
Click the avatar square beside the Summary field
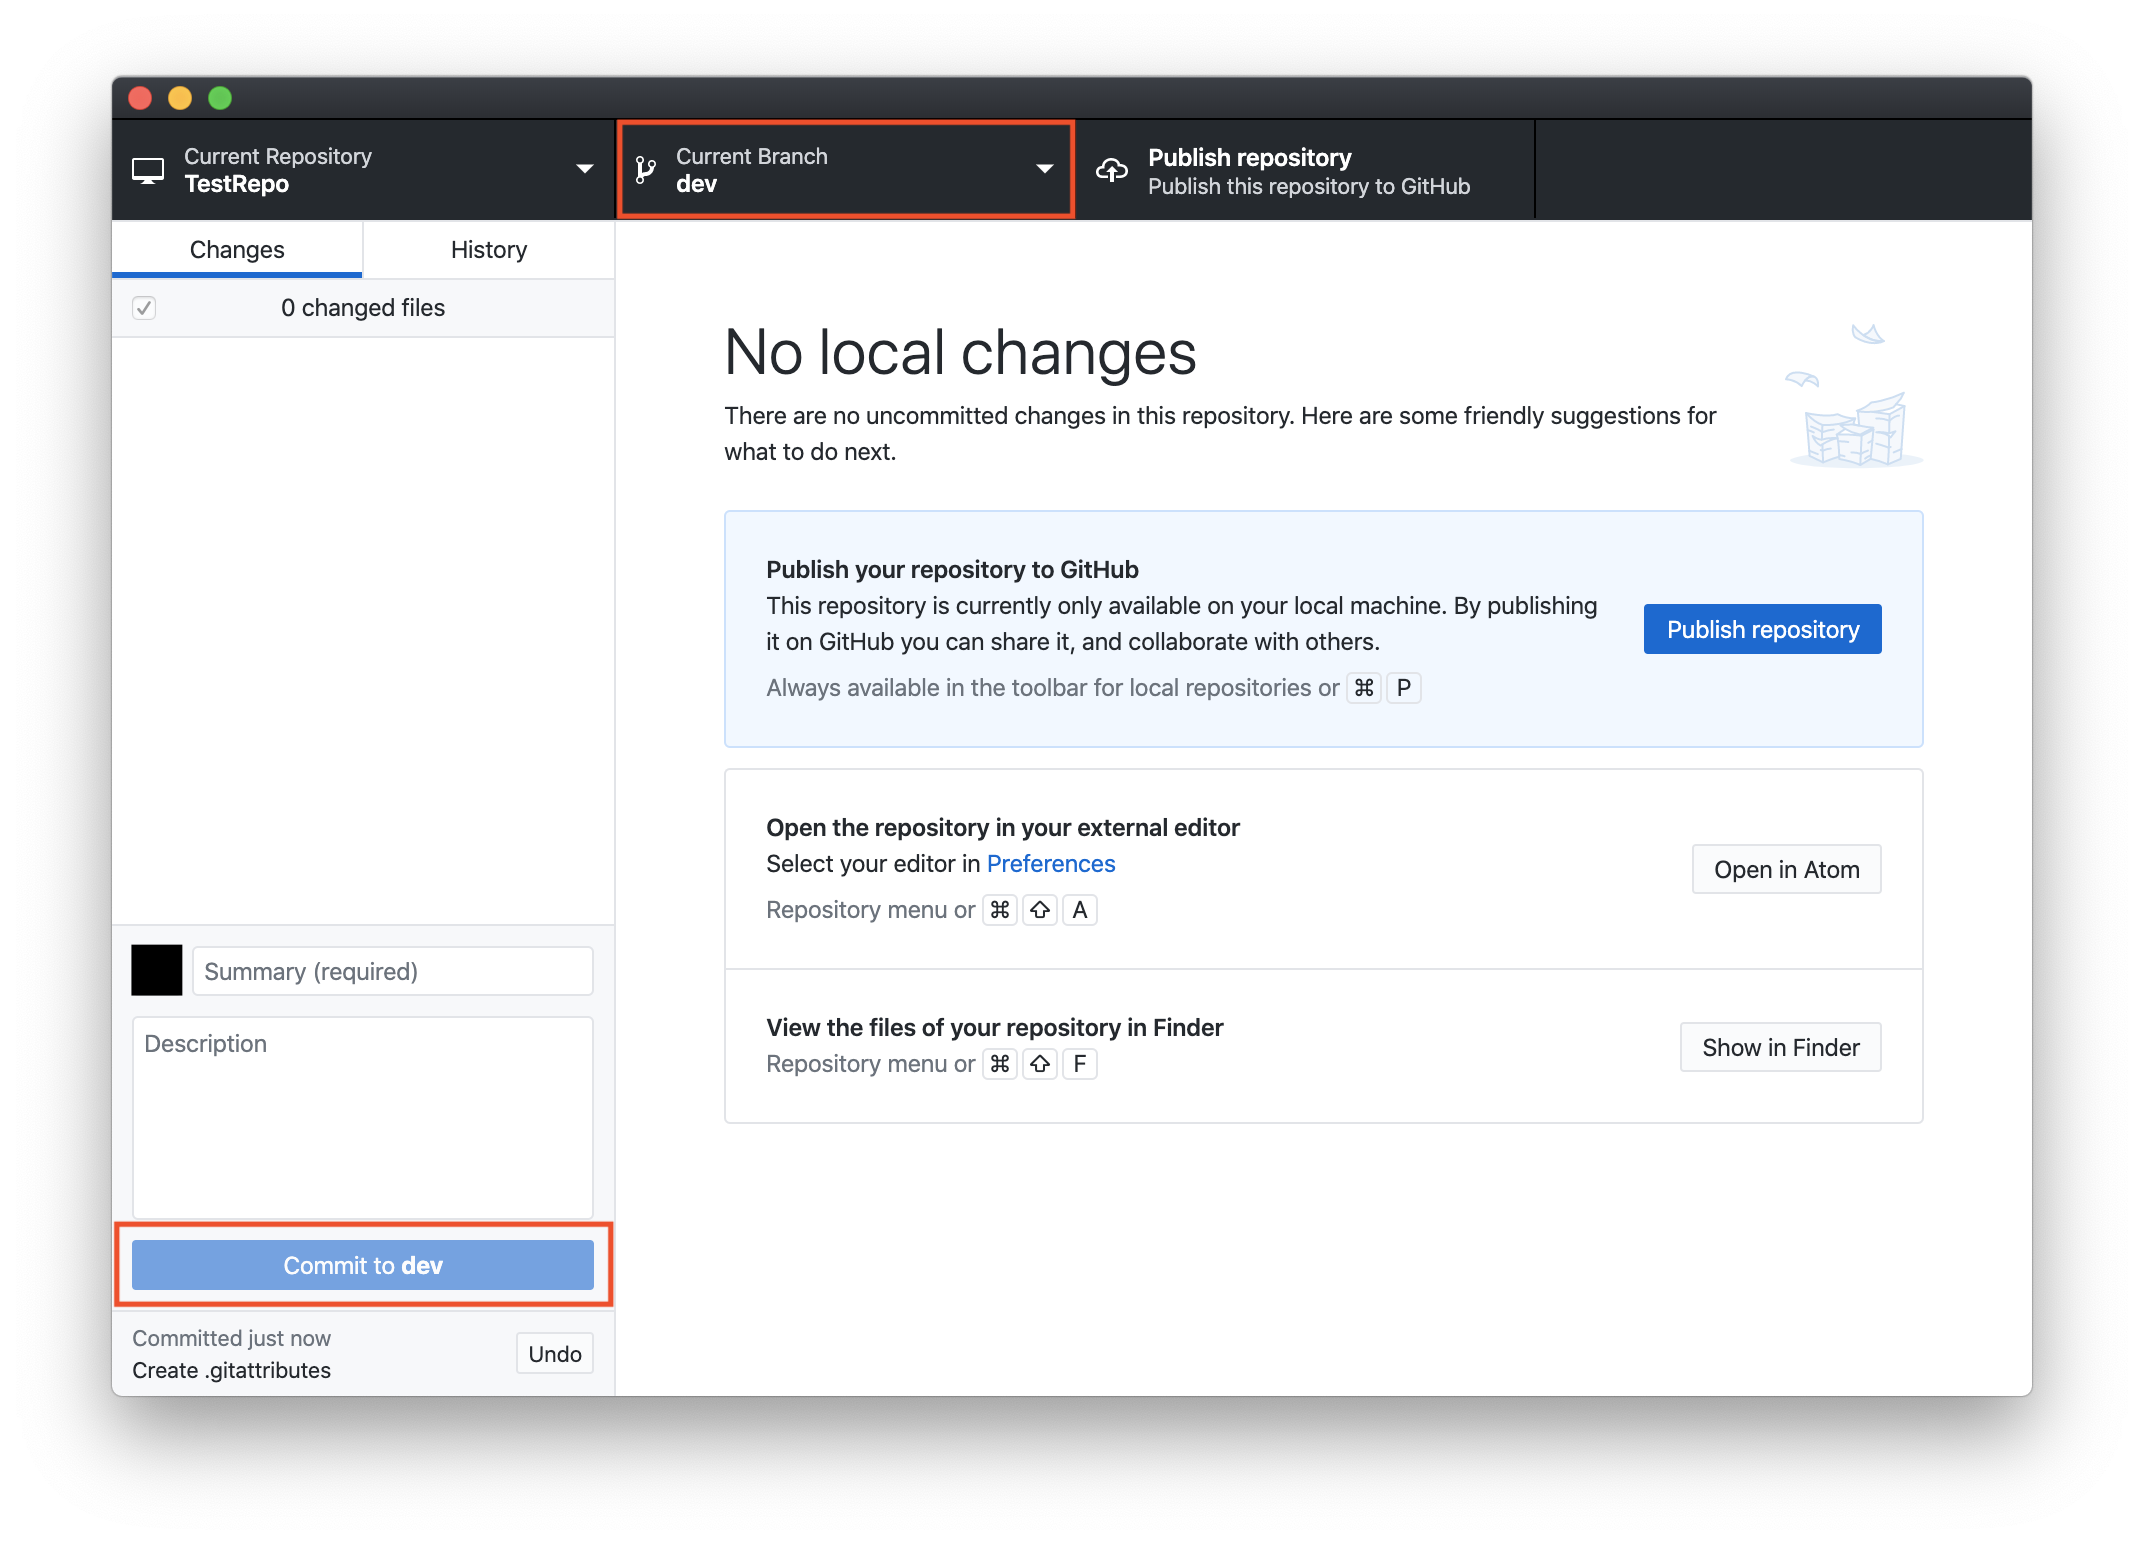point(156,969)
